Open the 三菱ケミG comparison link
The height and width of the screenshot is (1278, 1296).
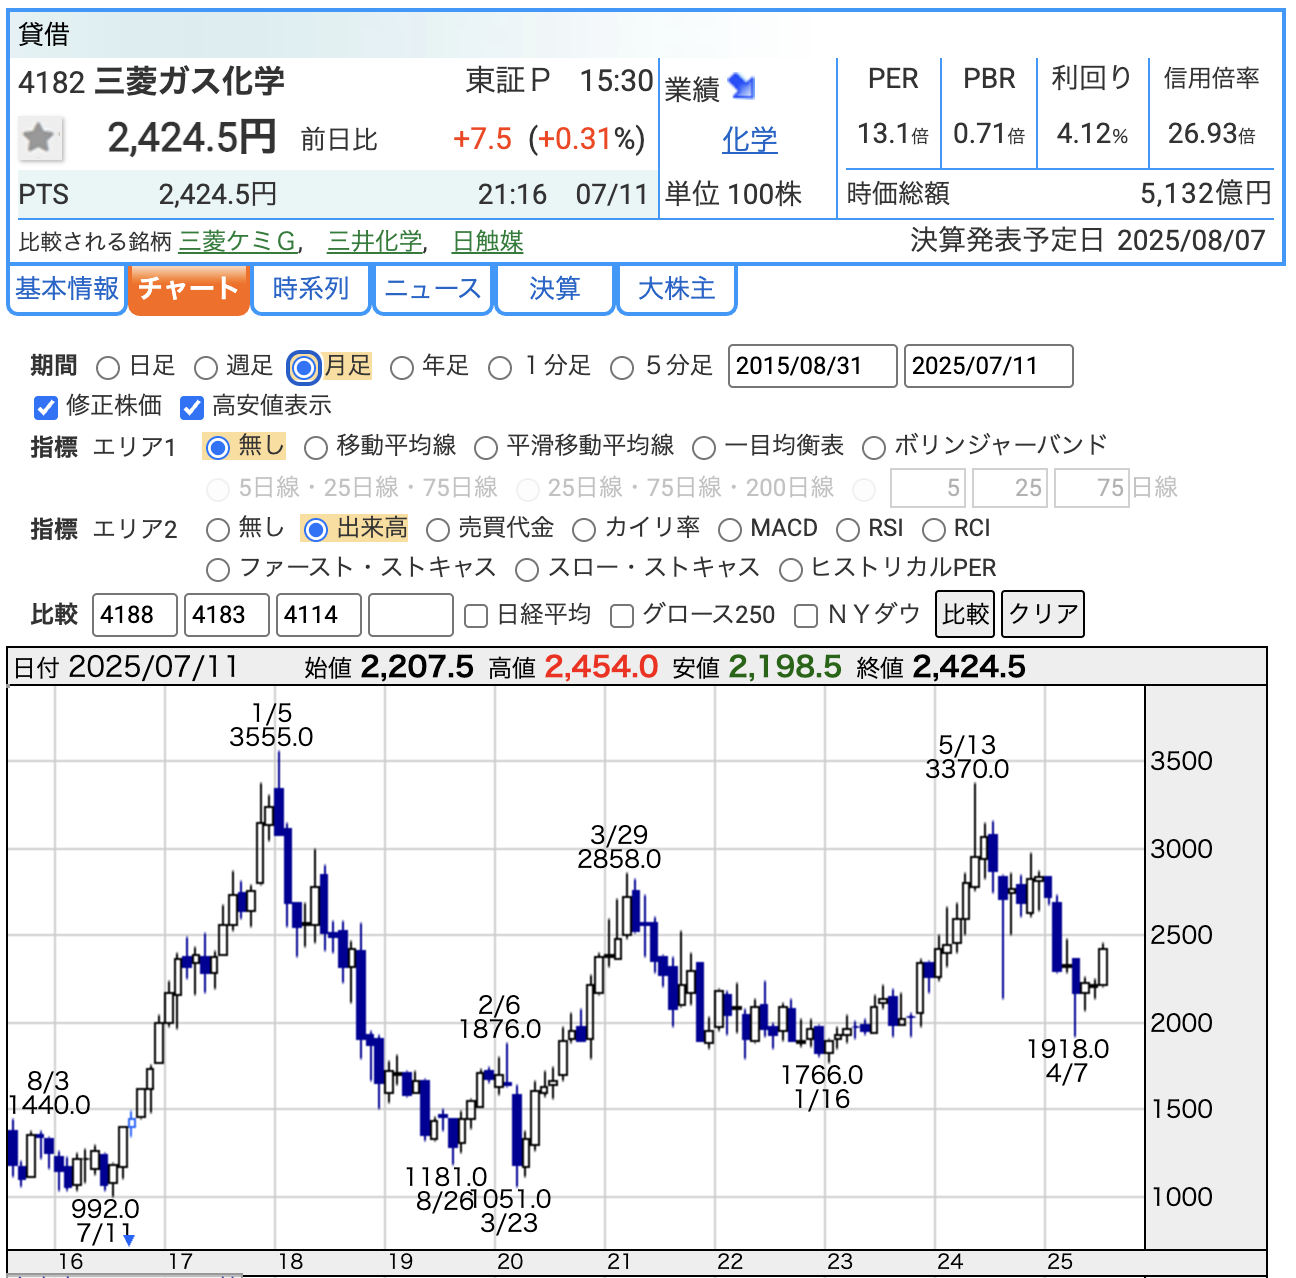tap(238, 242)
